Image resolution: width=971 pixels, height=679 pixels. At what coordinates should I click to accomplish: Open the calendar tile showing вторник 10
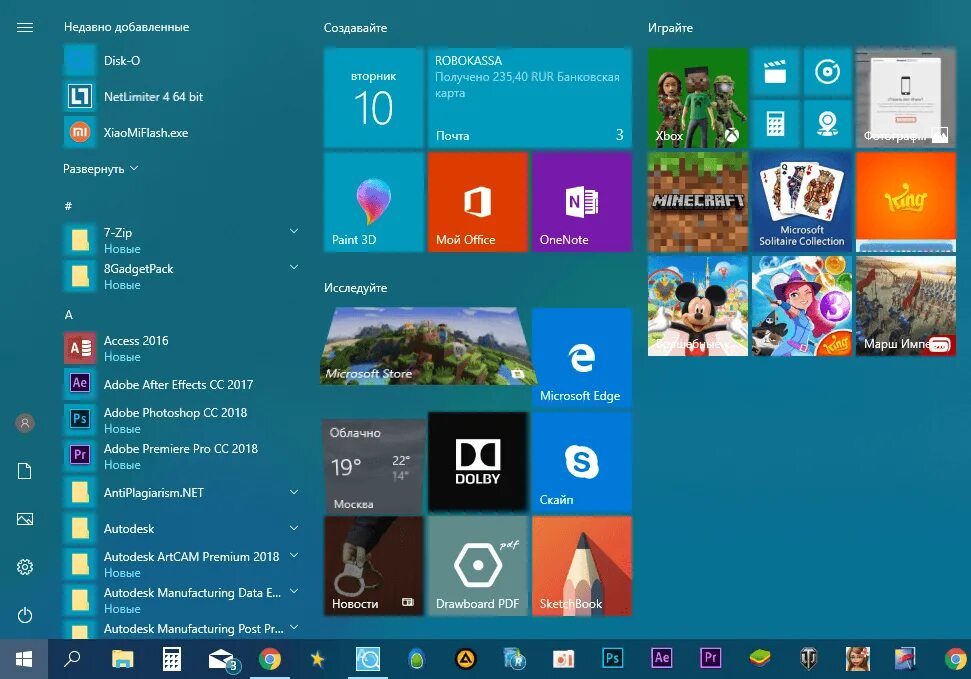373,98
